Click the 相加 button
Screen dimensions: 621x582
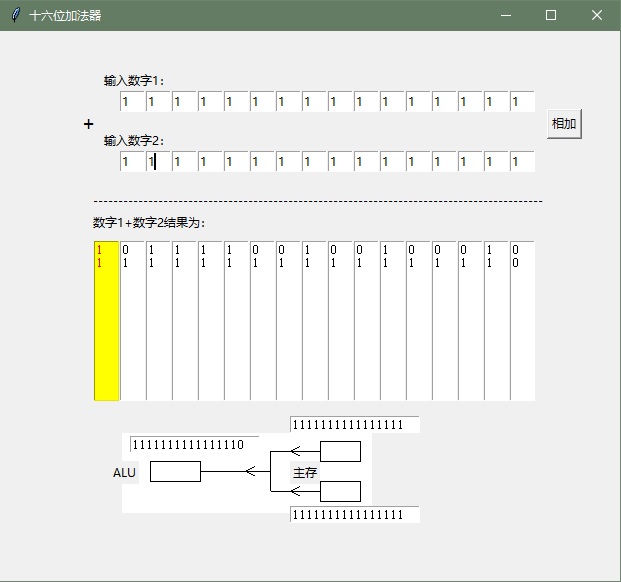point(564,124)
